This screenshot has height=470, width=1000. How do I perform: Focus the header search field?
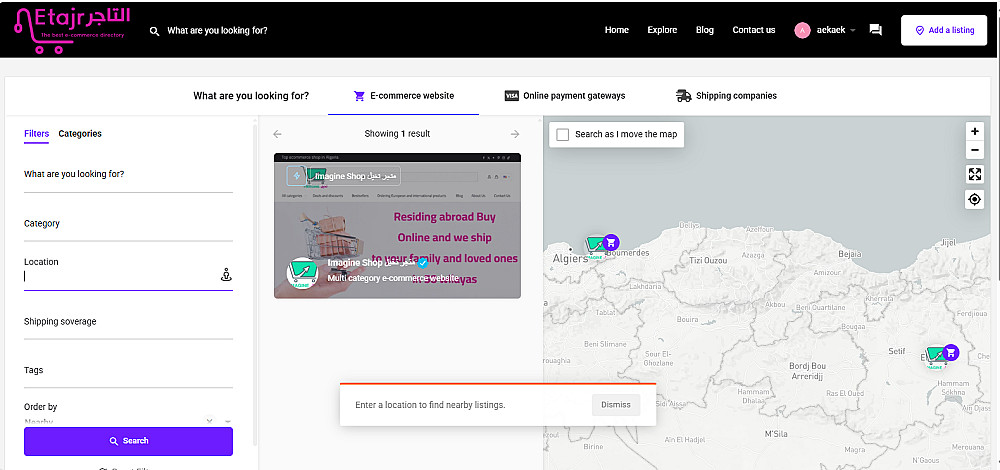coord(217,30)
